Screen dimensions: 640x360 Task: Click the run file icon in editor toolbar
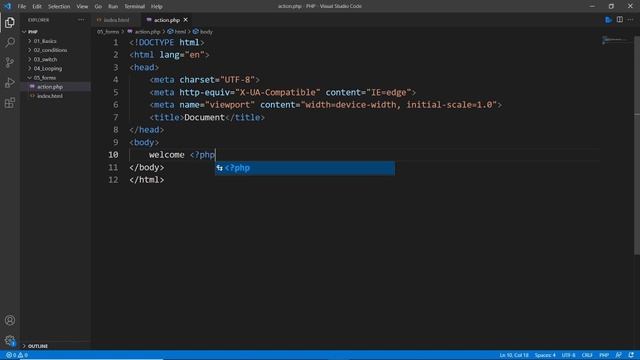608,20
